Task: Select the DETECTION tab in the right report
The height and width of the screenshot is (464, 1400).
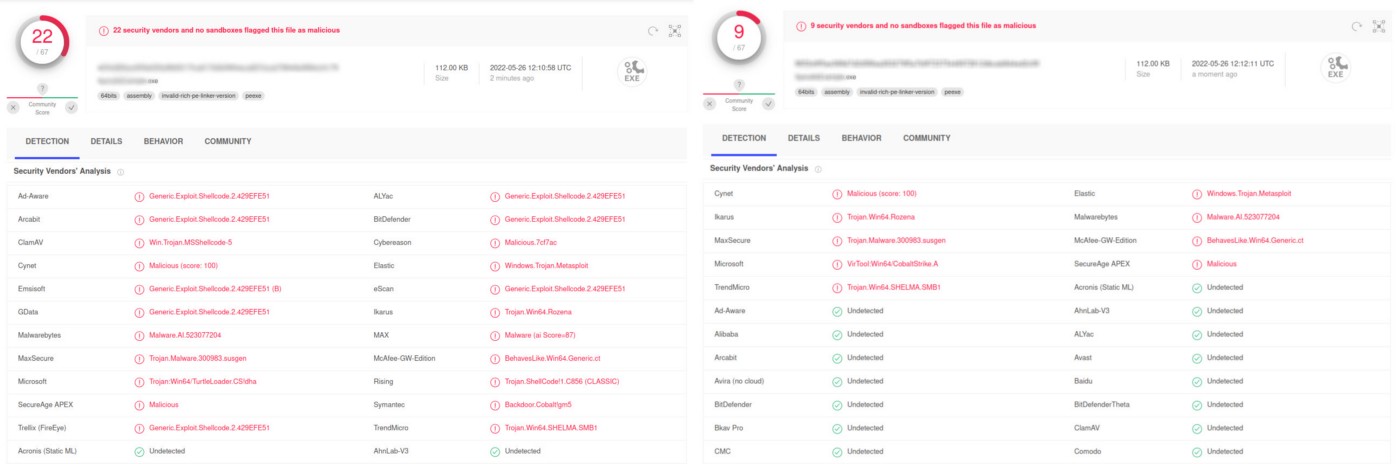Action: [x=744, y=138]
